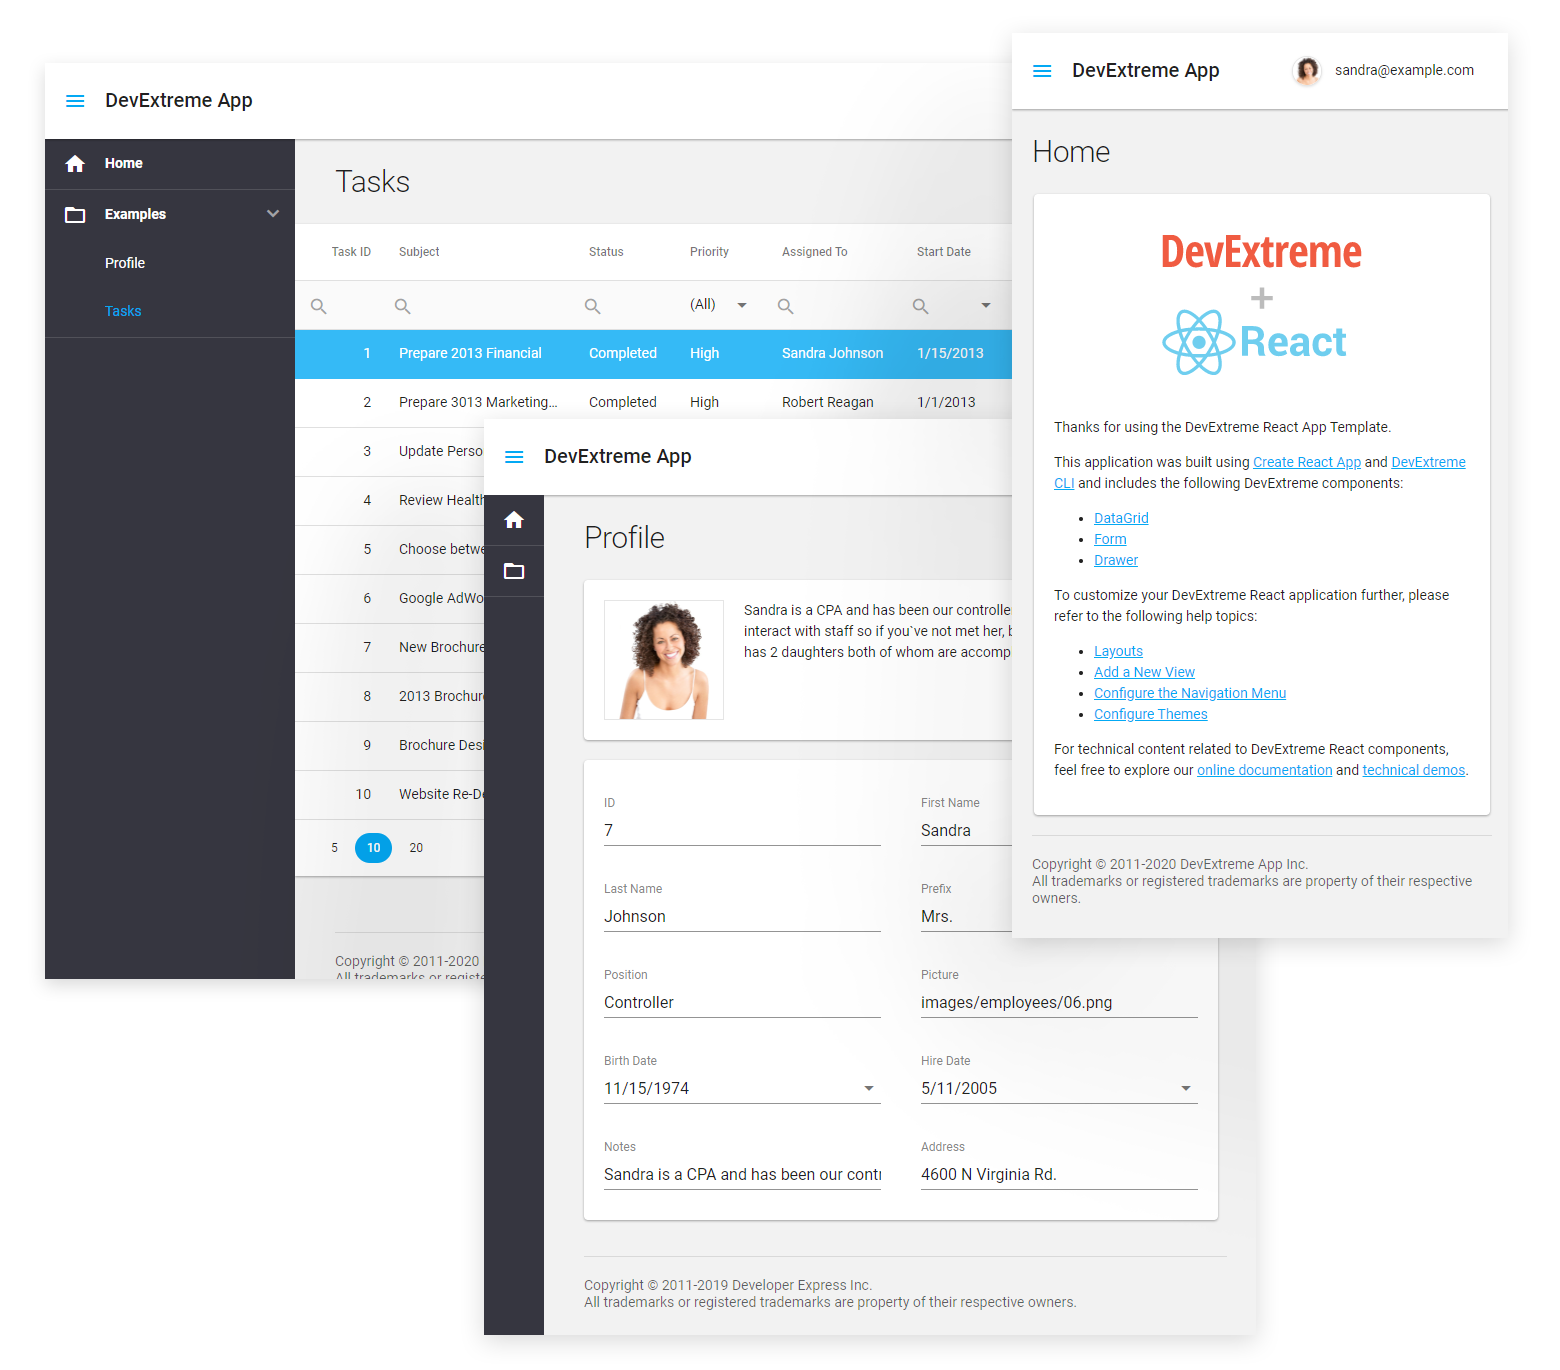Click 'Robert Reagan' in Assigned To column

pos(828,402)
